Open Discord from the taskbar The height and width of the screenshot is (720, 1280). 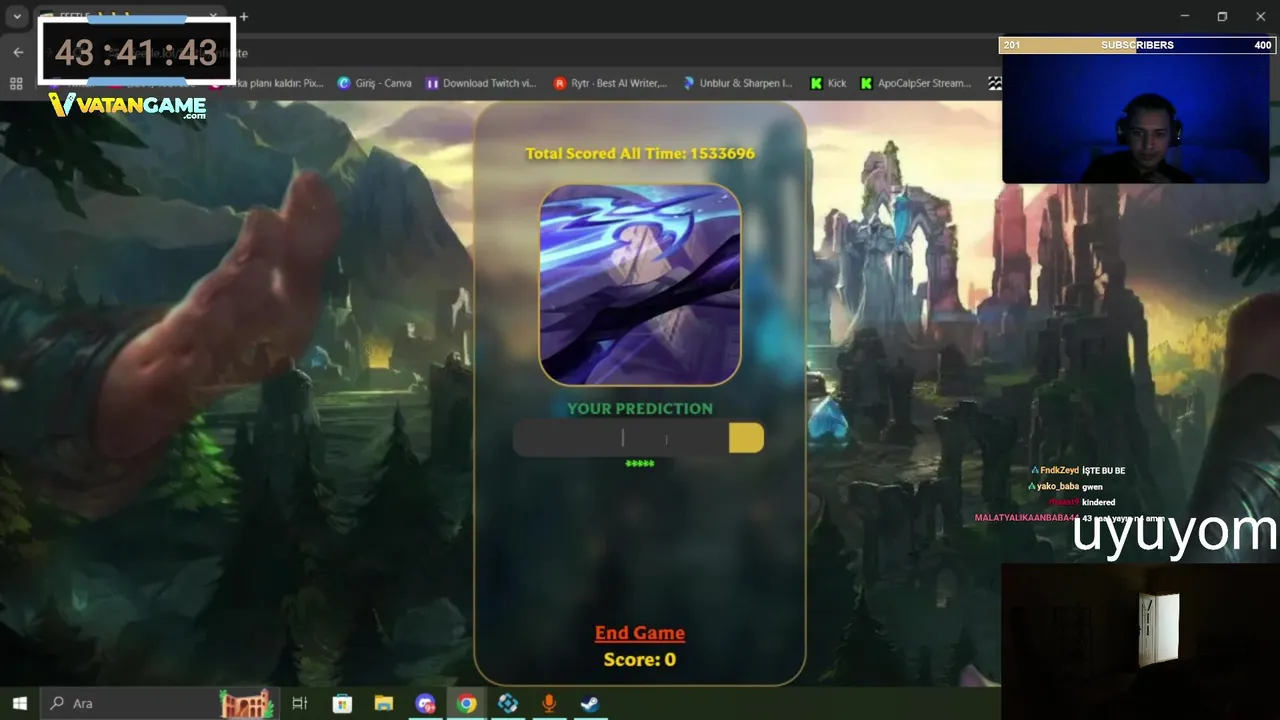pos(426,703)
